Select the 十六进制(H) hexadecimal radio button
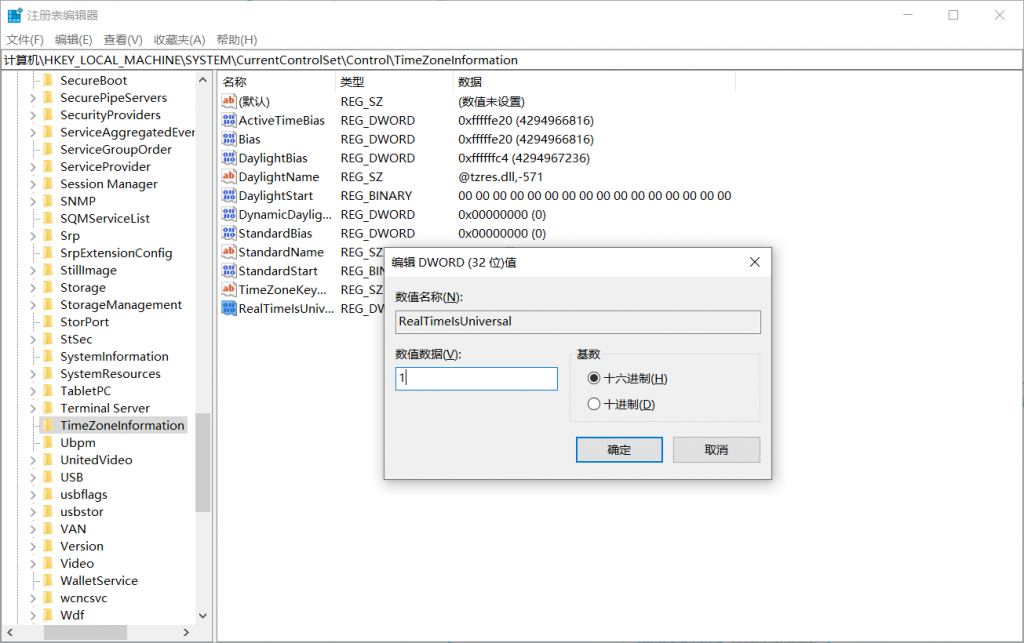Screen dimensions: 1024x643 point(594,378)
